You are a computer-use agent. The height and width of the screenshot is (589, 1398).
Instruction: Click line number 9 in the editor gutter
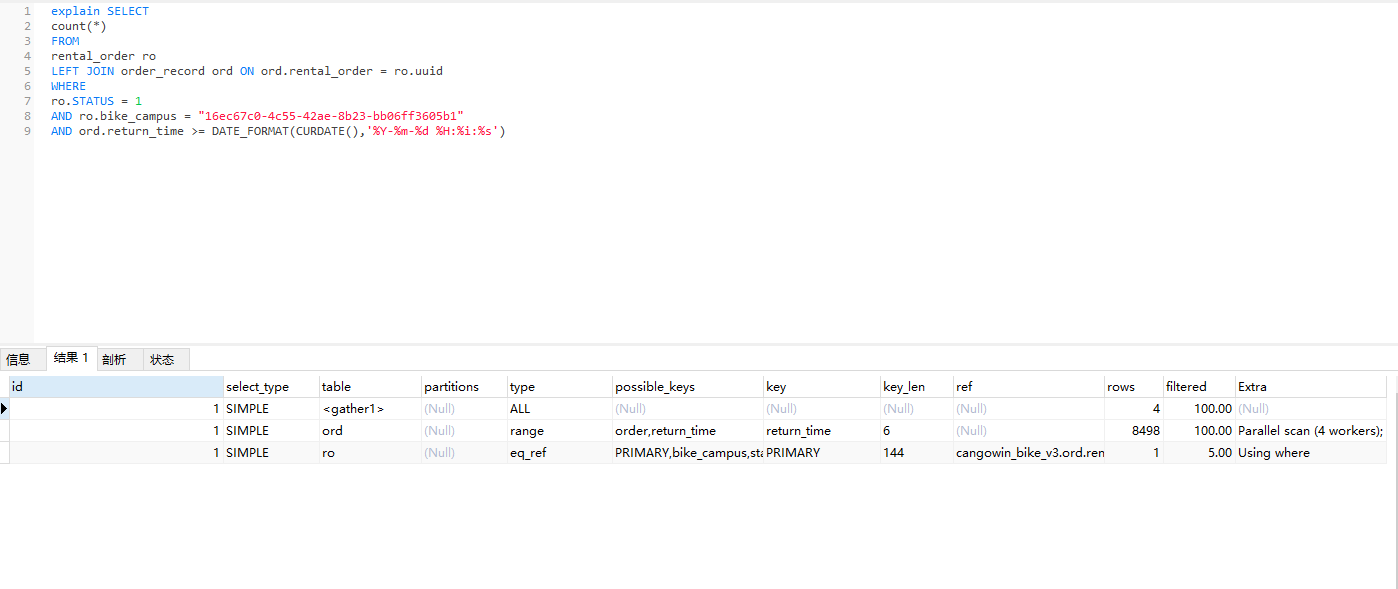[28, 131]
